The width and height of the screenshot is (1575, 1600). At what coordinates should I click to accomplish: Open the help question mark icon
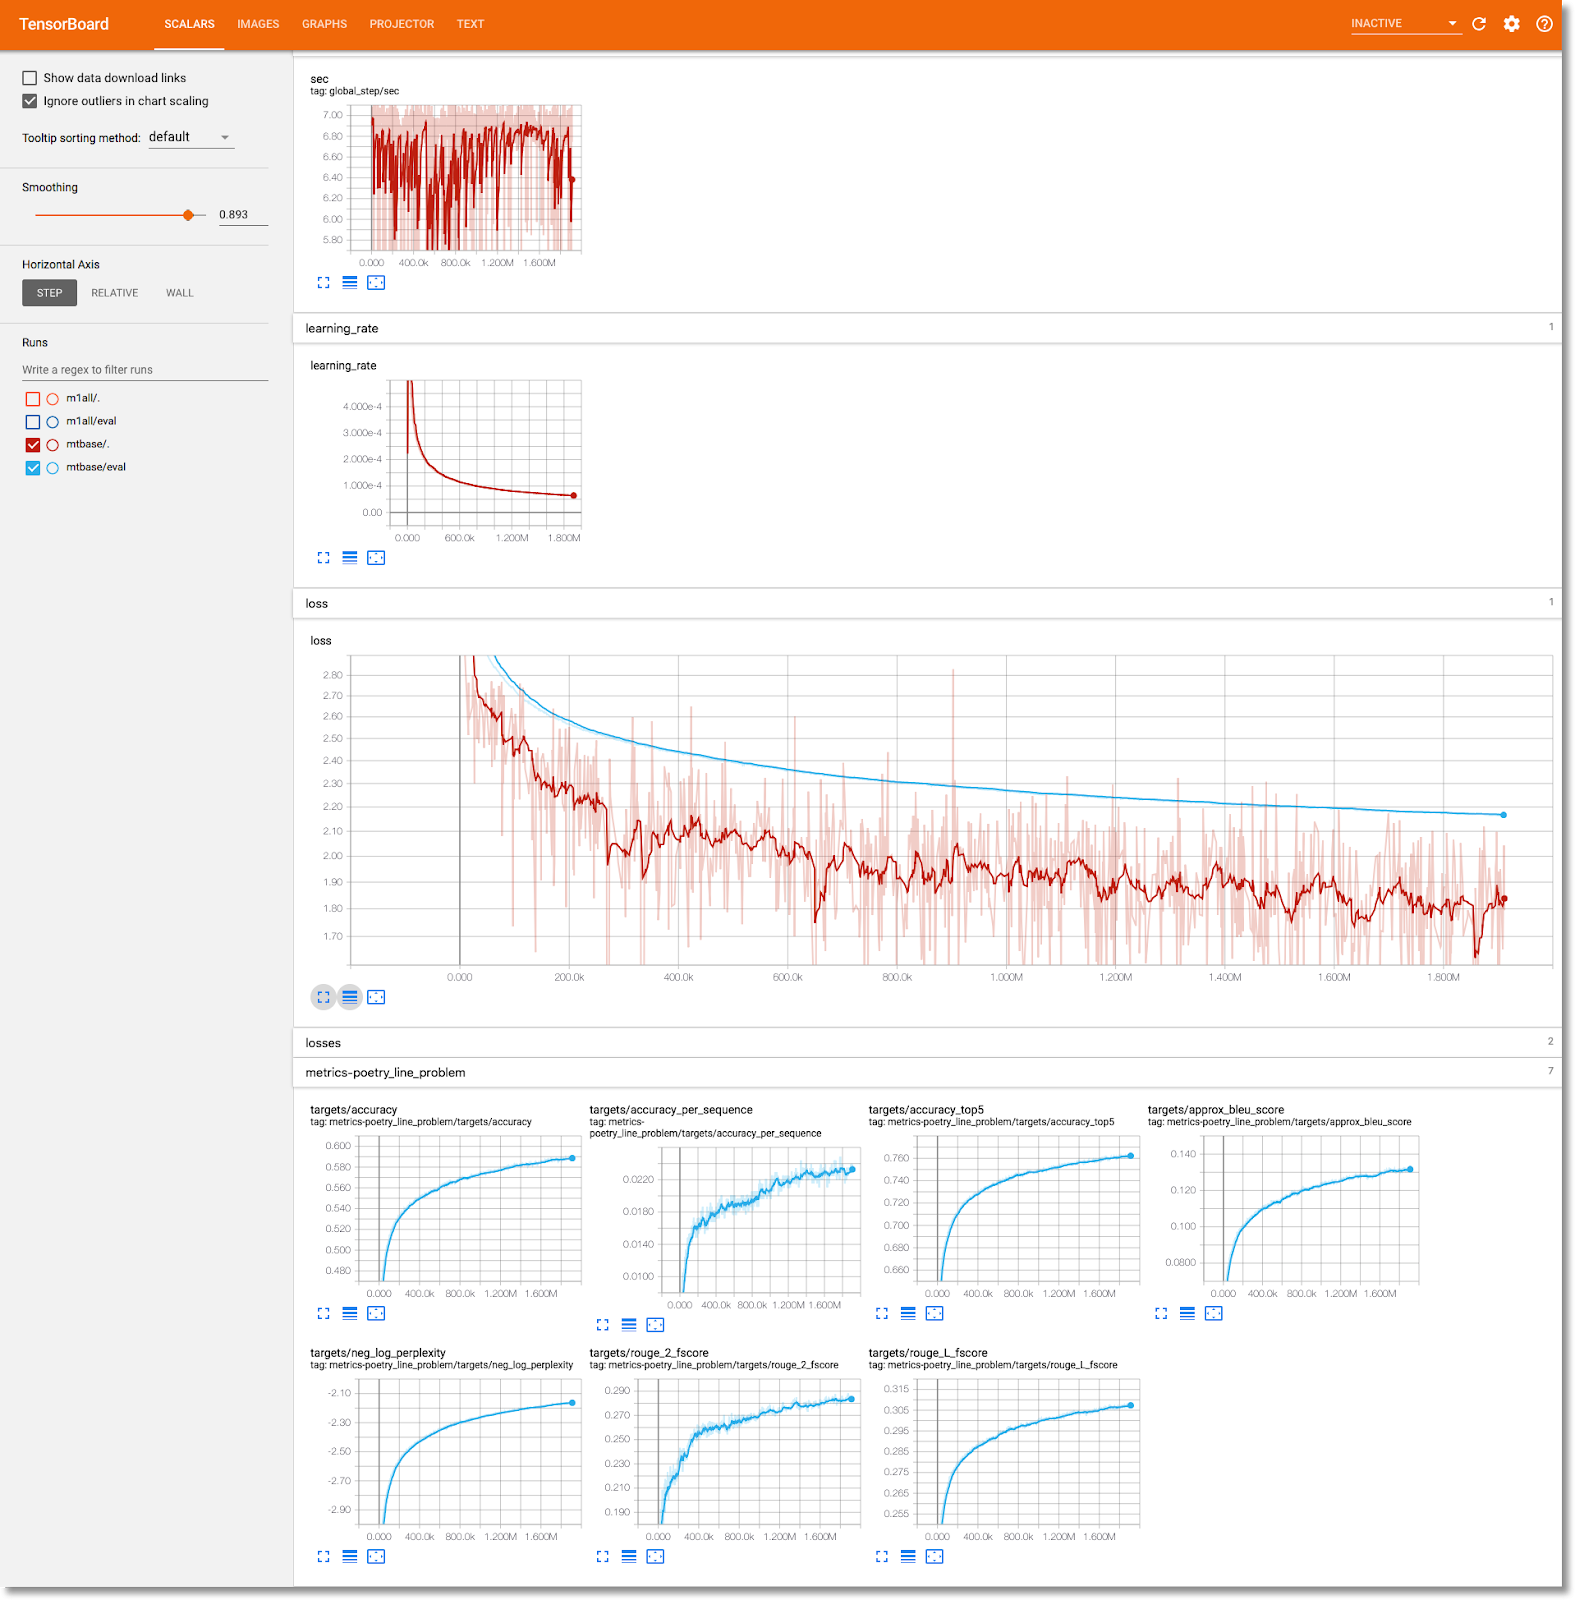[1544, 24]
